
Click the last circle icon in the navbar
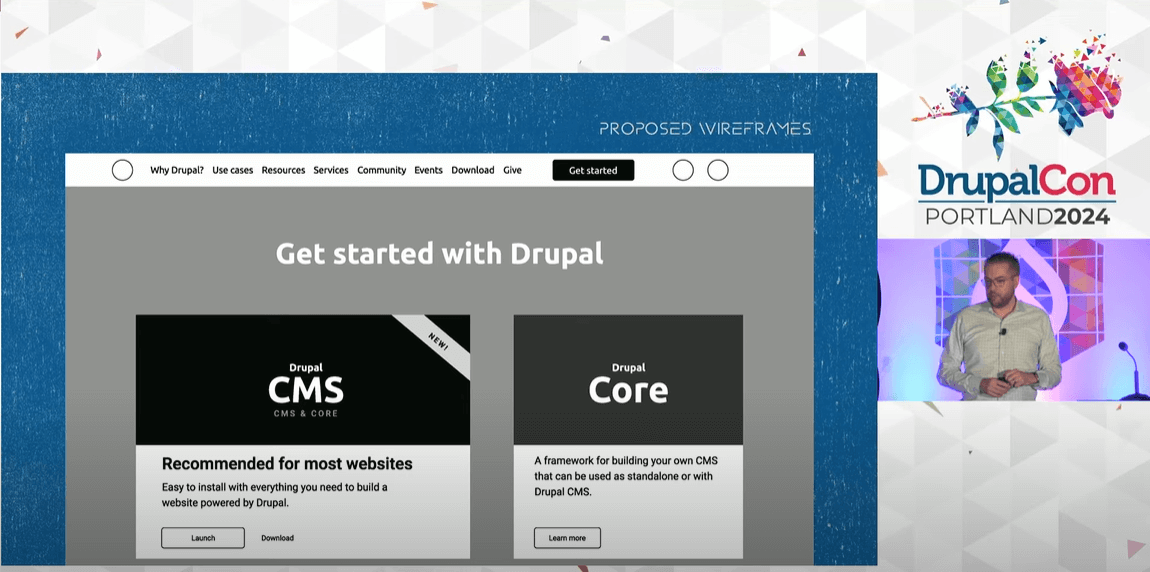[x=717, y=170]
